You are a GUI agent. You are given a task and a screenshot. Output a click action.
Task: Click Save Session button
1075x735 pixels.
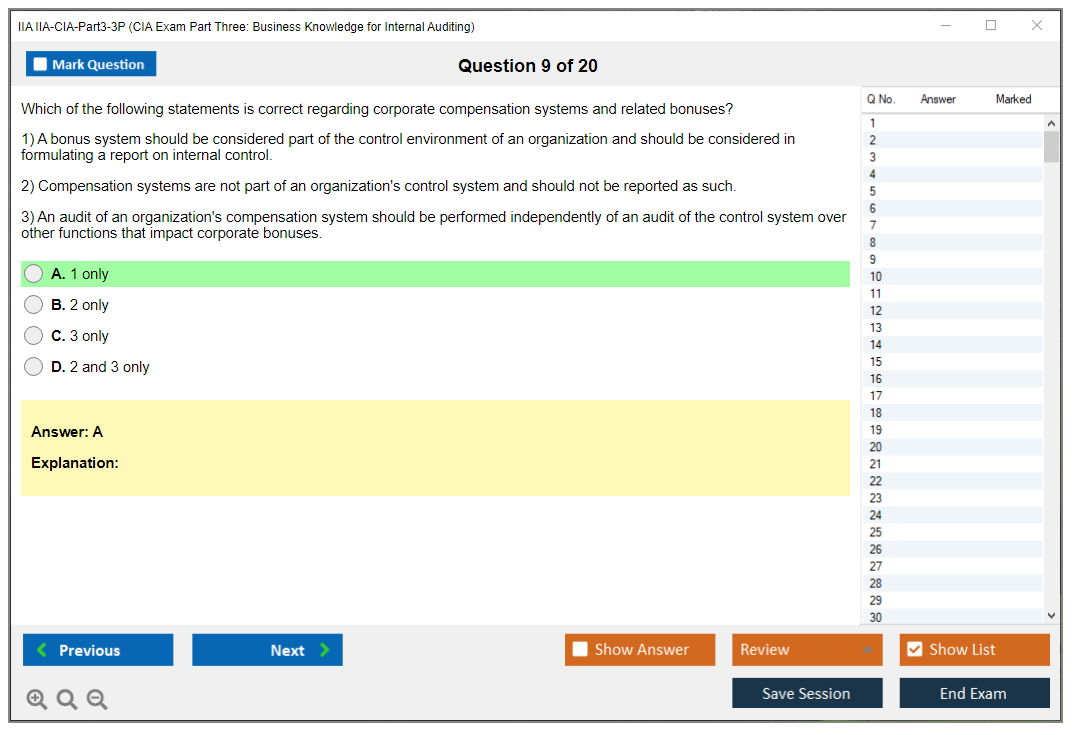(x=807, y=693)
